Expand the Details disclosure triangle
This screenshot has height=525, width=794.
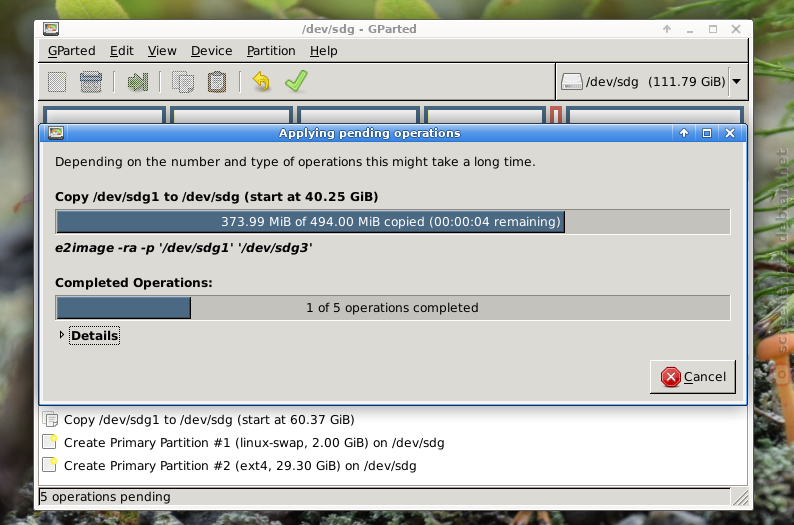(x=62, y=335)
